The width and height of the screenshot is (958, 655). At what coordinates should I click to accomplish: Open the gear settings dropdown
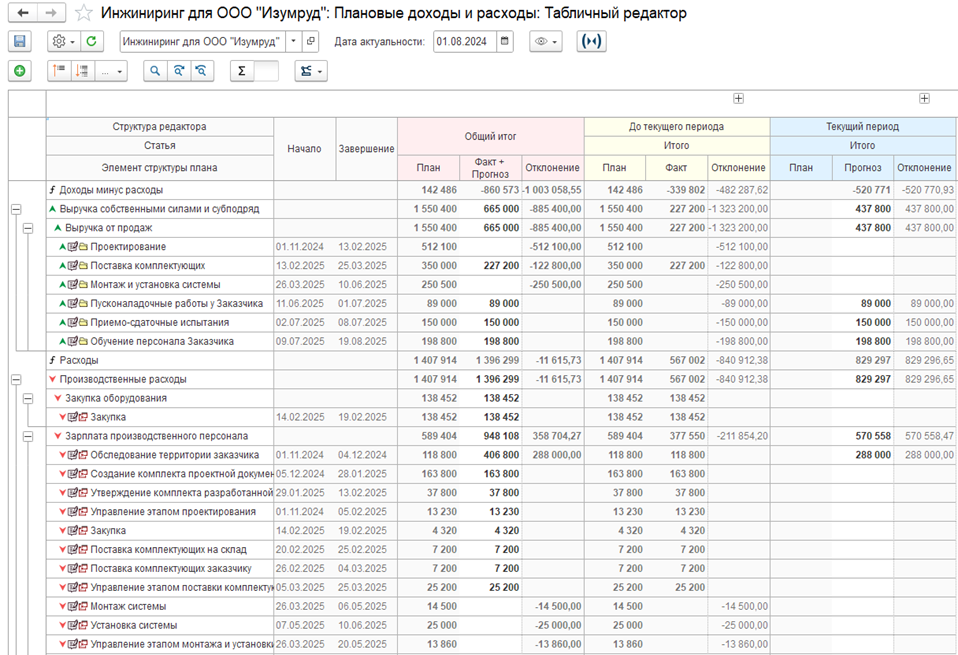coord(62,42)
